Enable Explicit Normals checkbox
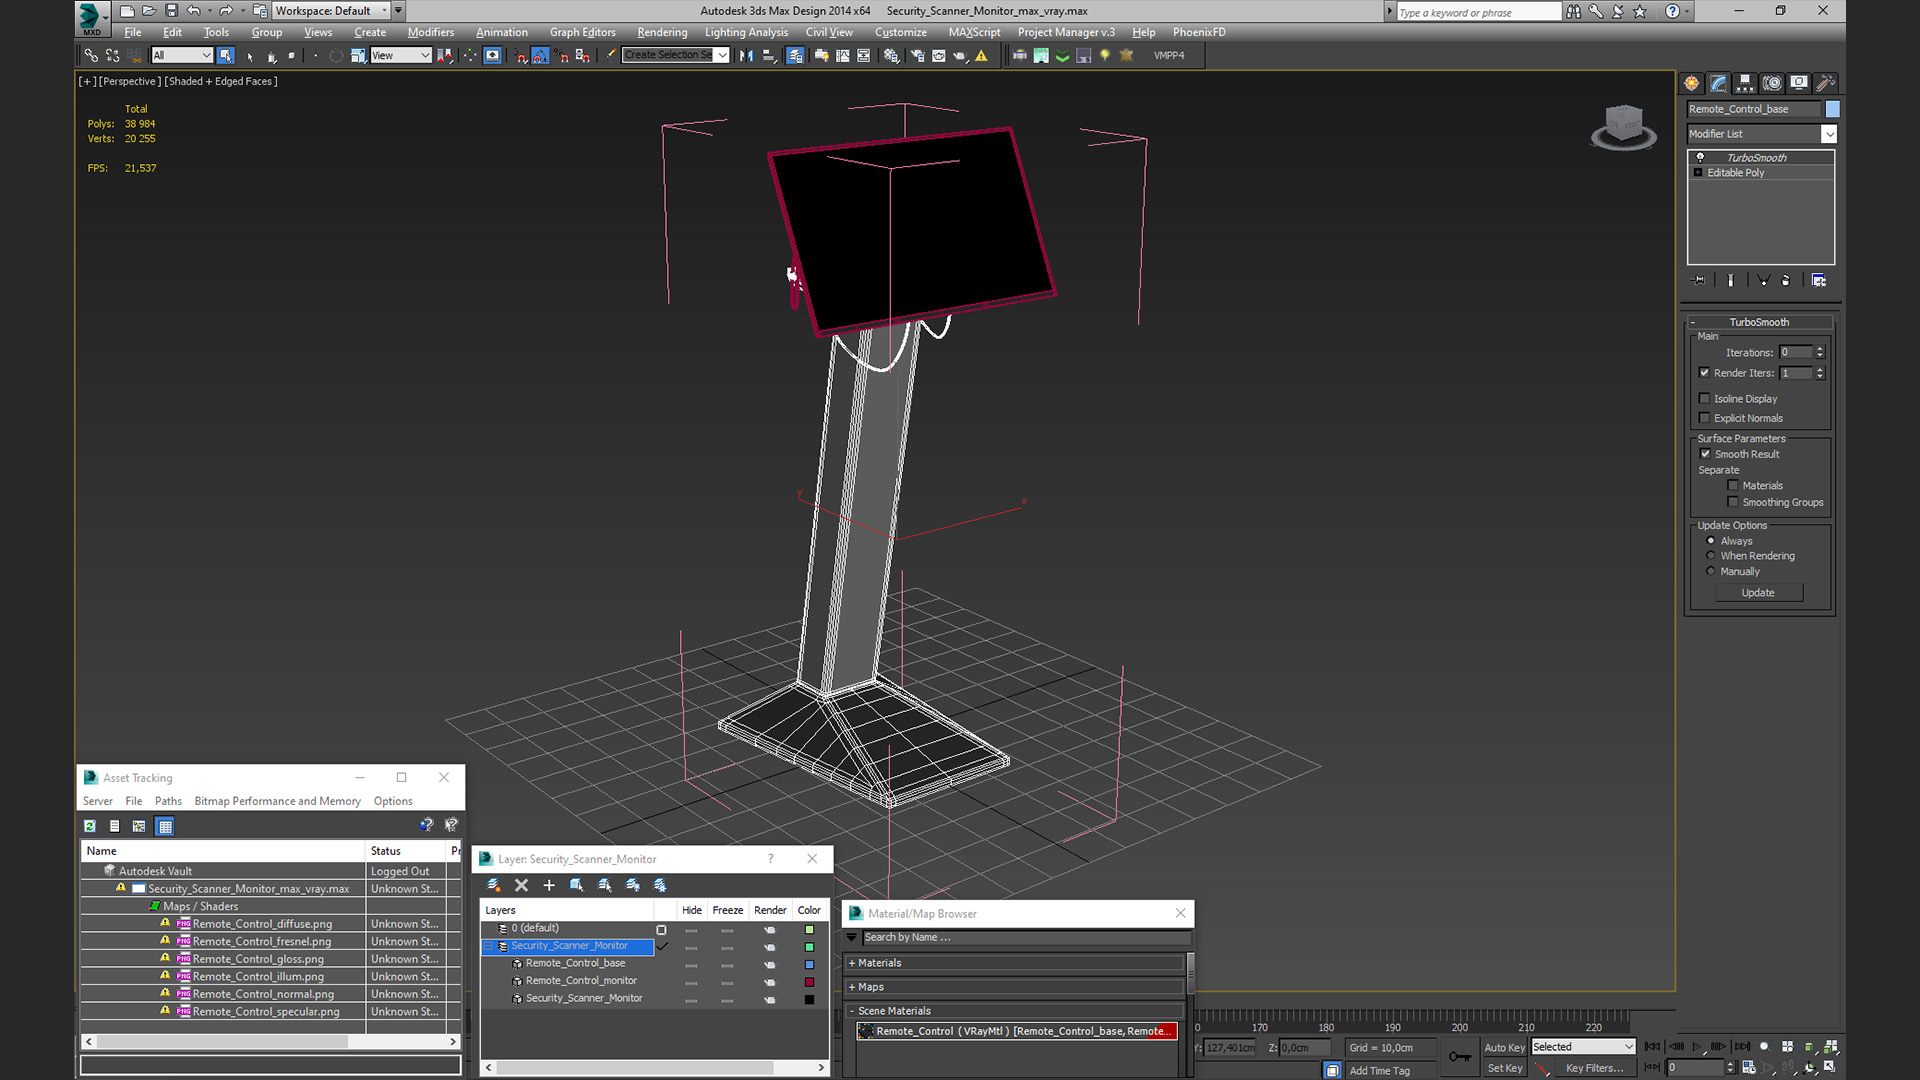Screen dimensions: 1920x1080 1705,419
